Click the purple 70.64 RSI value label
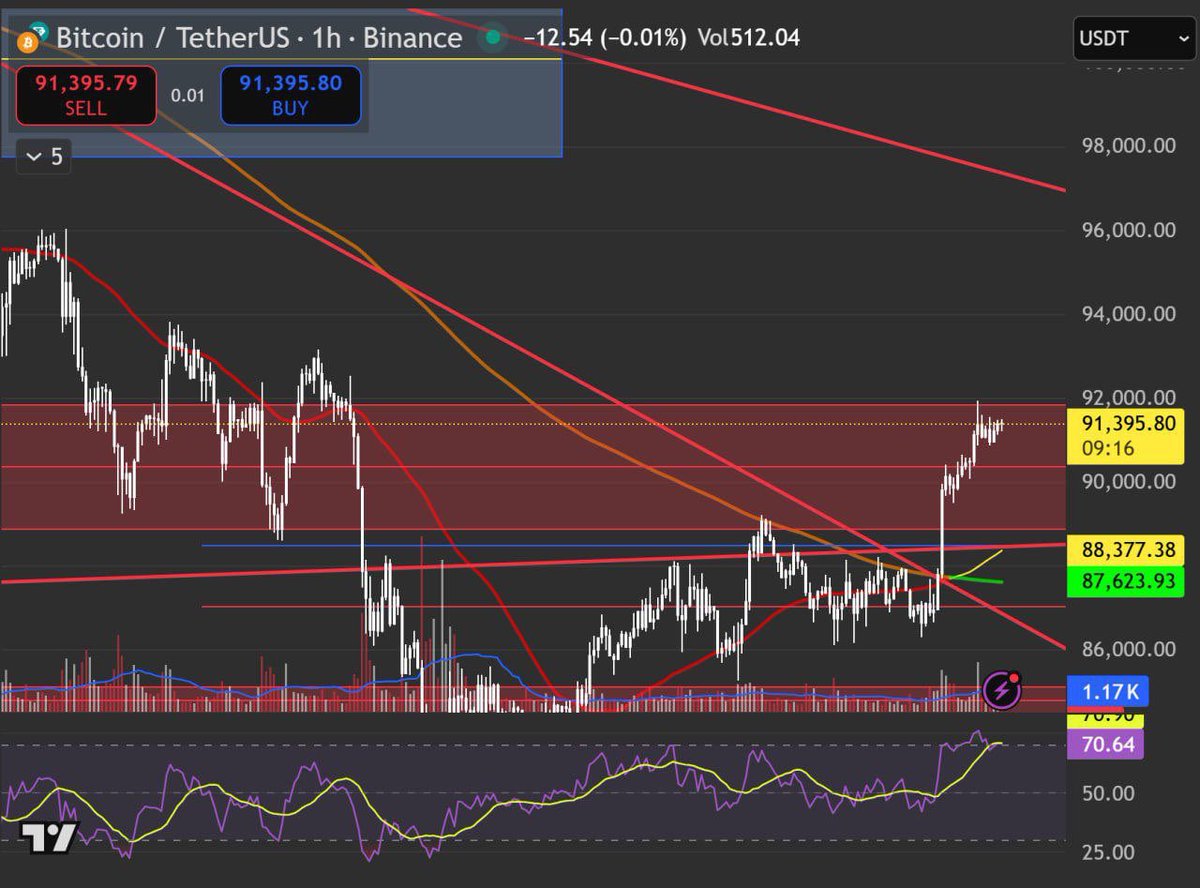This screenshot has height=888, width=1200. click(x=1108, y=744)
